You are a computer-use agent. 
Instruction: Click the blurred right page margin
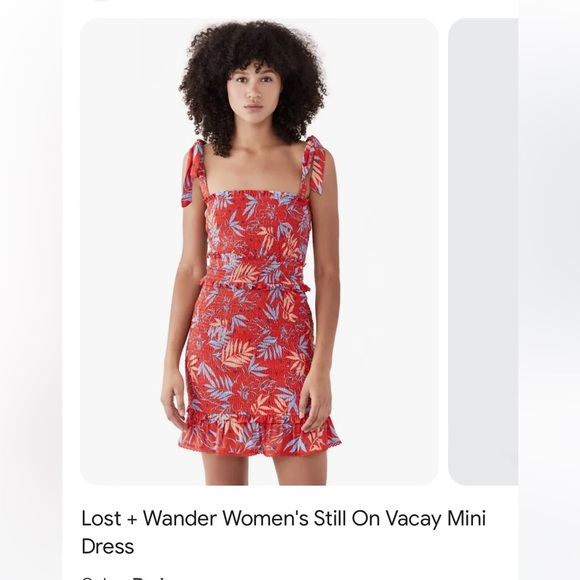coord(549,290)
